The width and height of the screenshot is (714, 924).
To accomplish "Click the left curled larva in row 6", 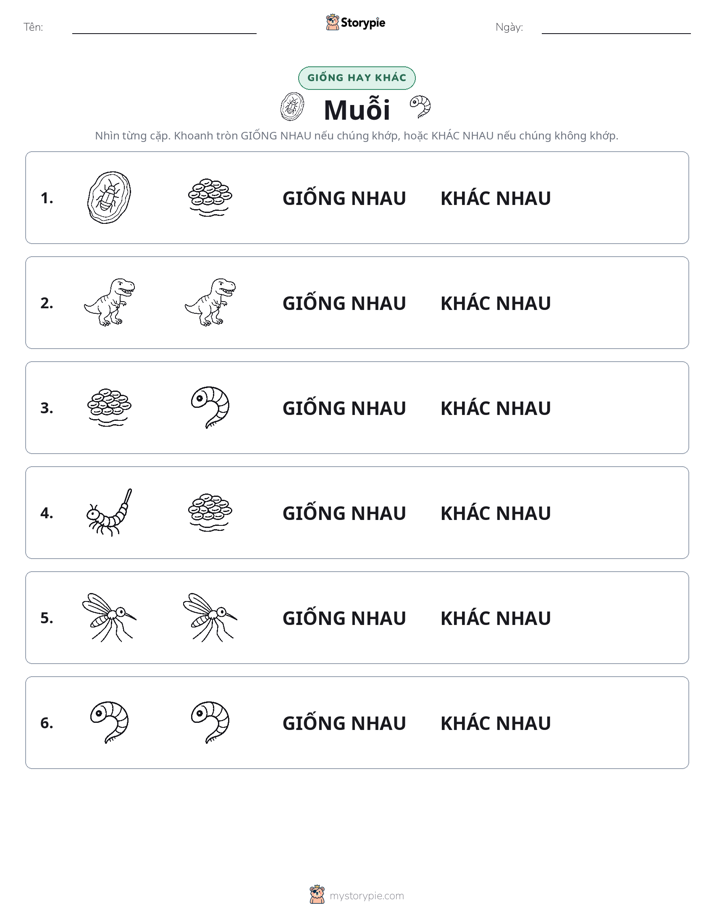I will click(x=109, y=722).
